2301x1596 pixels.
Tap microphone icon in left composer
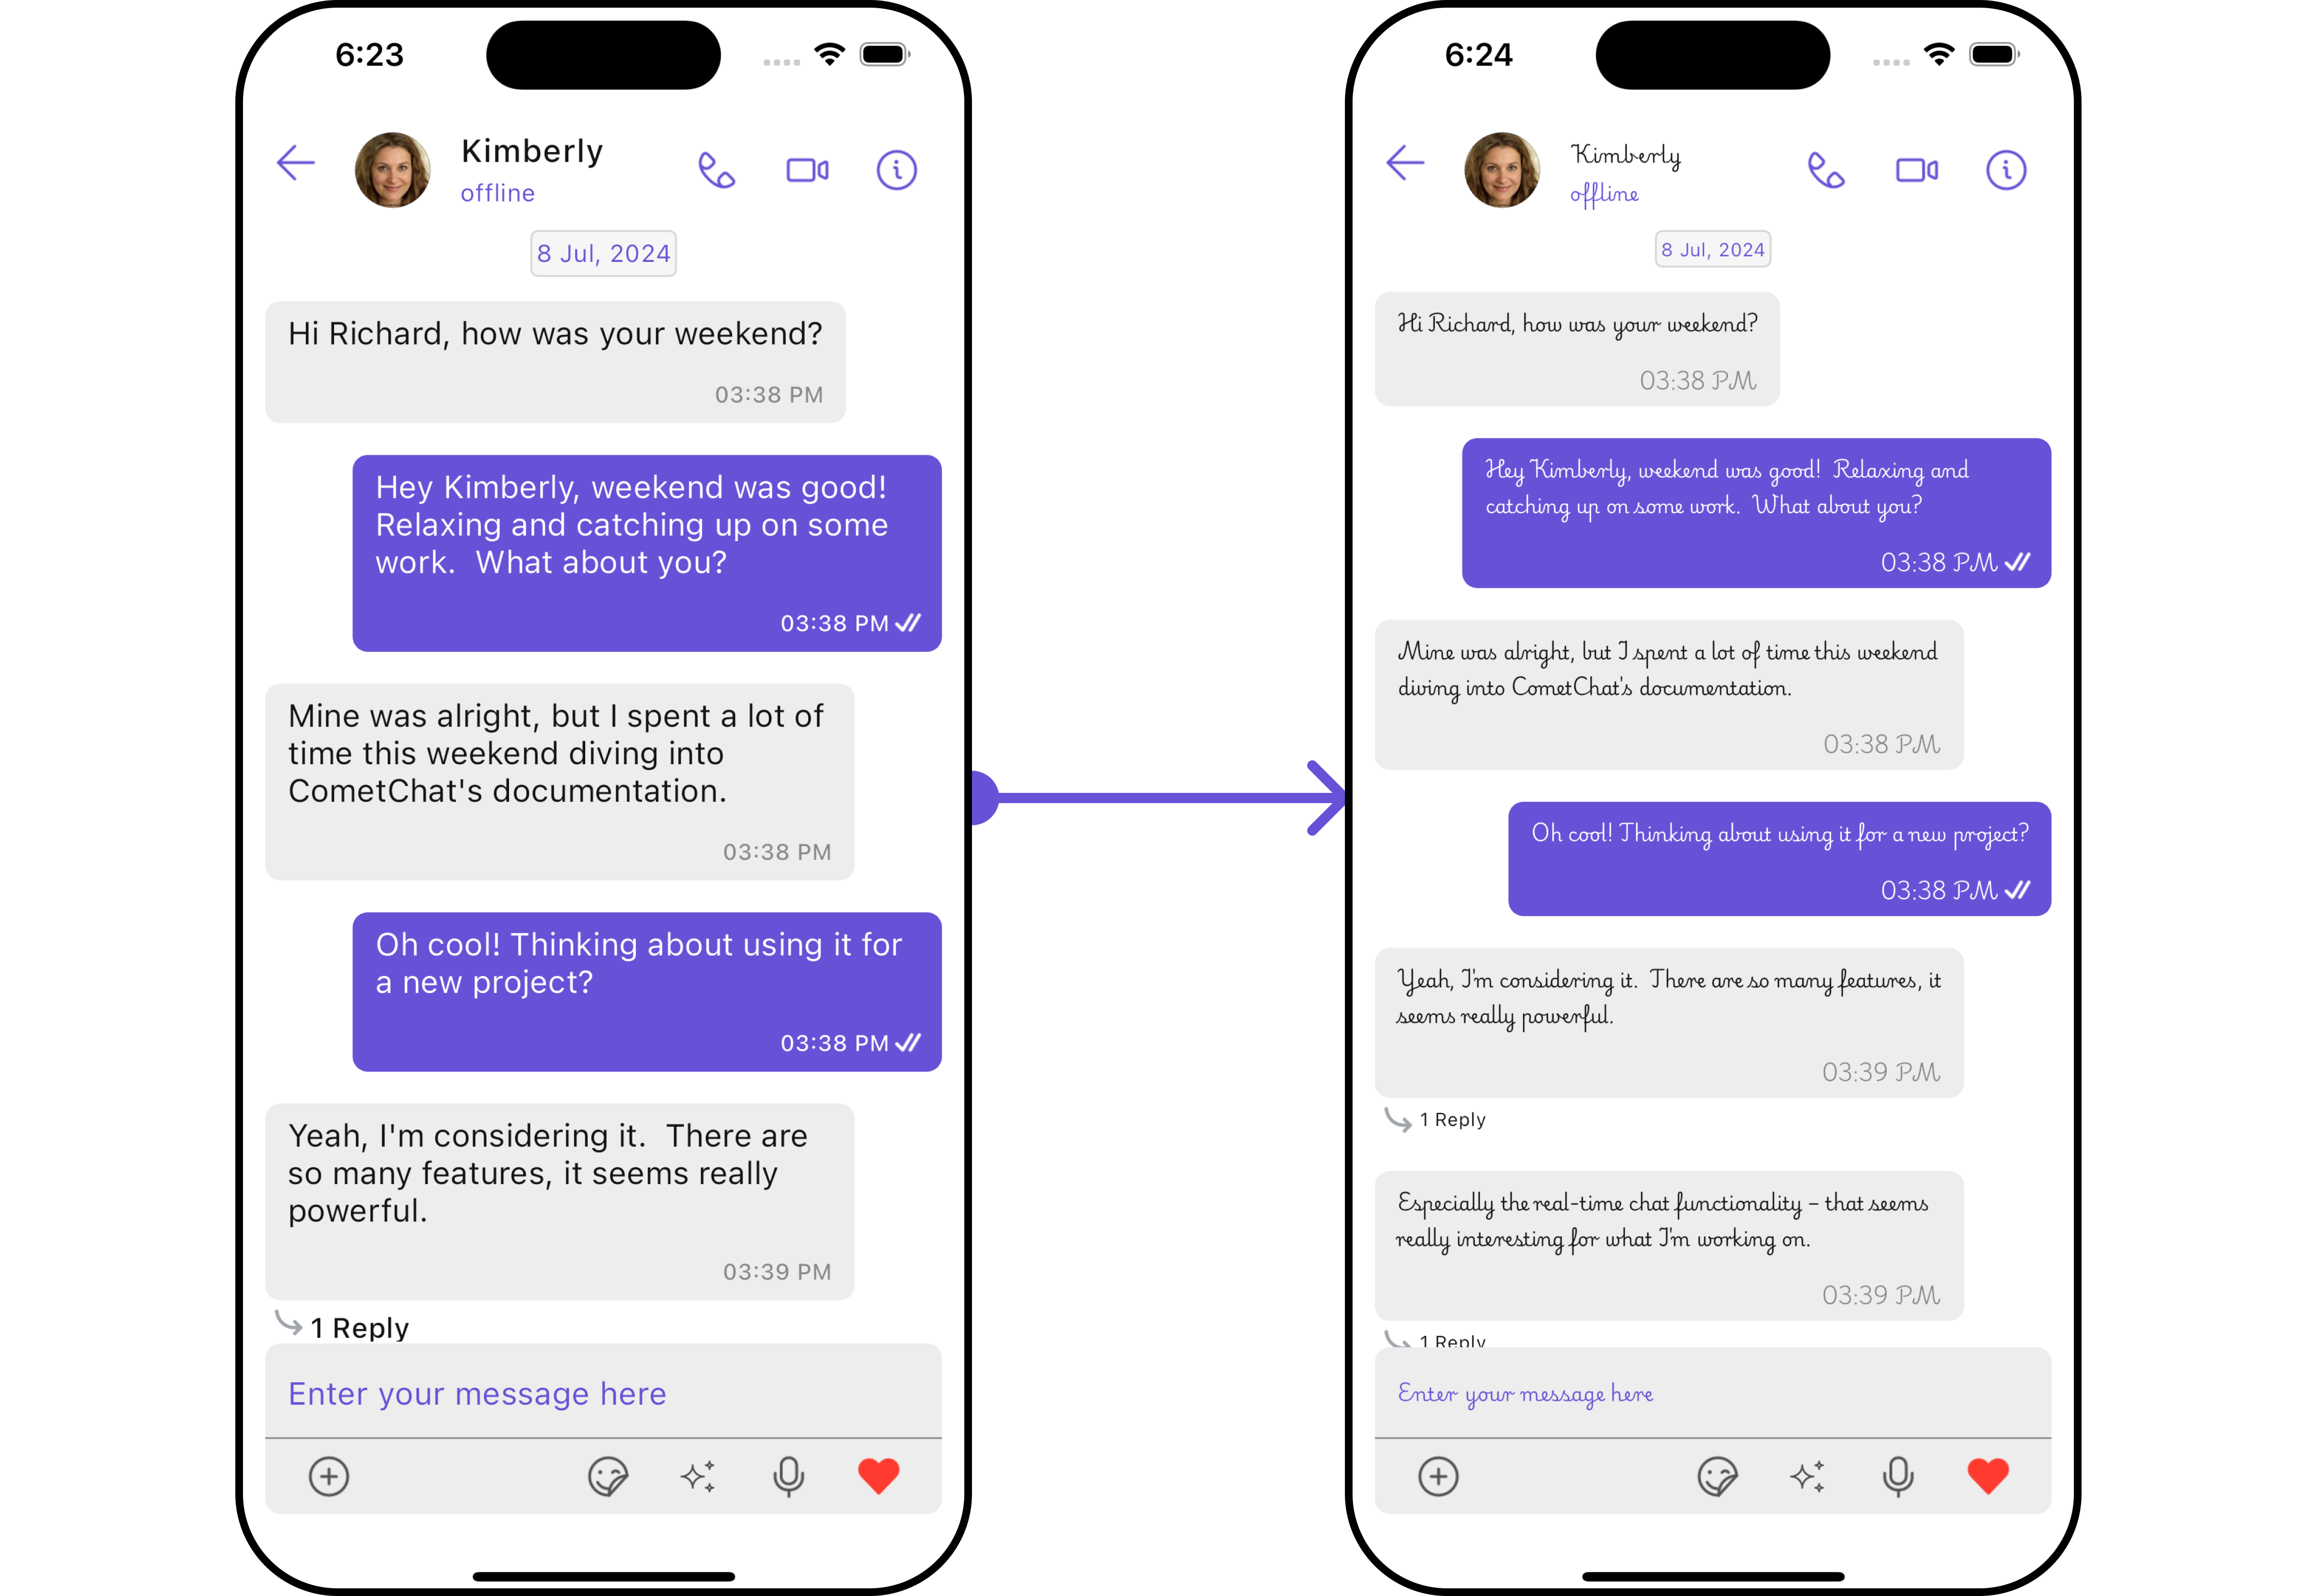click(788, 1476)
